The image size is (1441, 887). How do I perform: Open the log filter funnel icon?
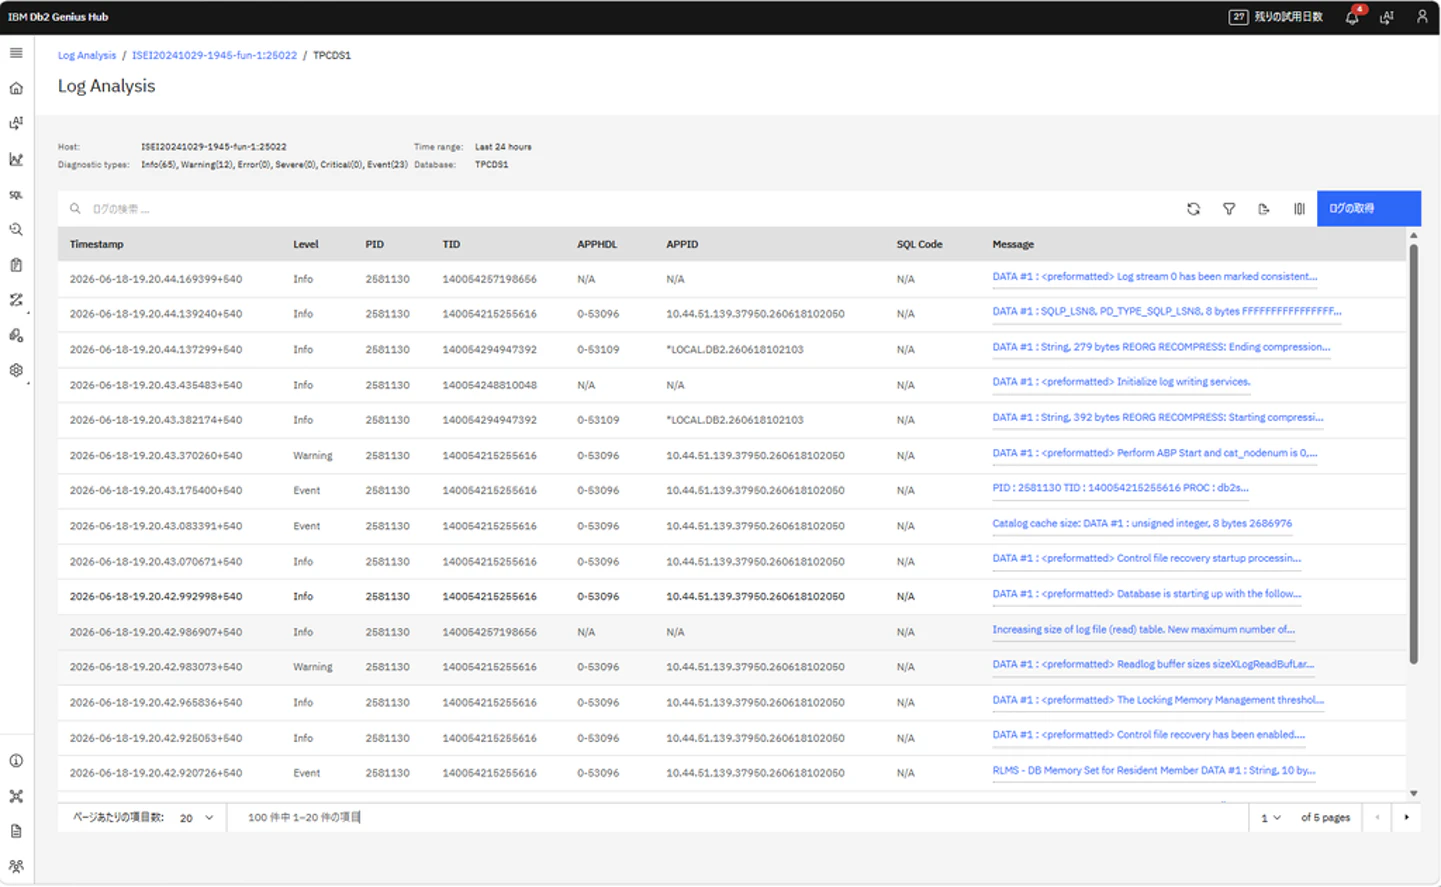coord(1229,209)
